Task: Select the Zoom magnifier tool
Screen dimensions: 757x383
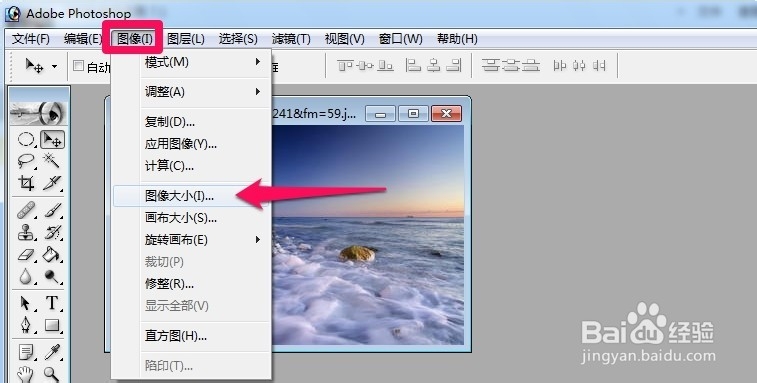Action: (x=52, y=374)
